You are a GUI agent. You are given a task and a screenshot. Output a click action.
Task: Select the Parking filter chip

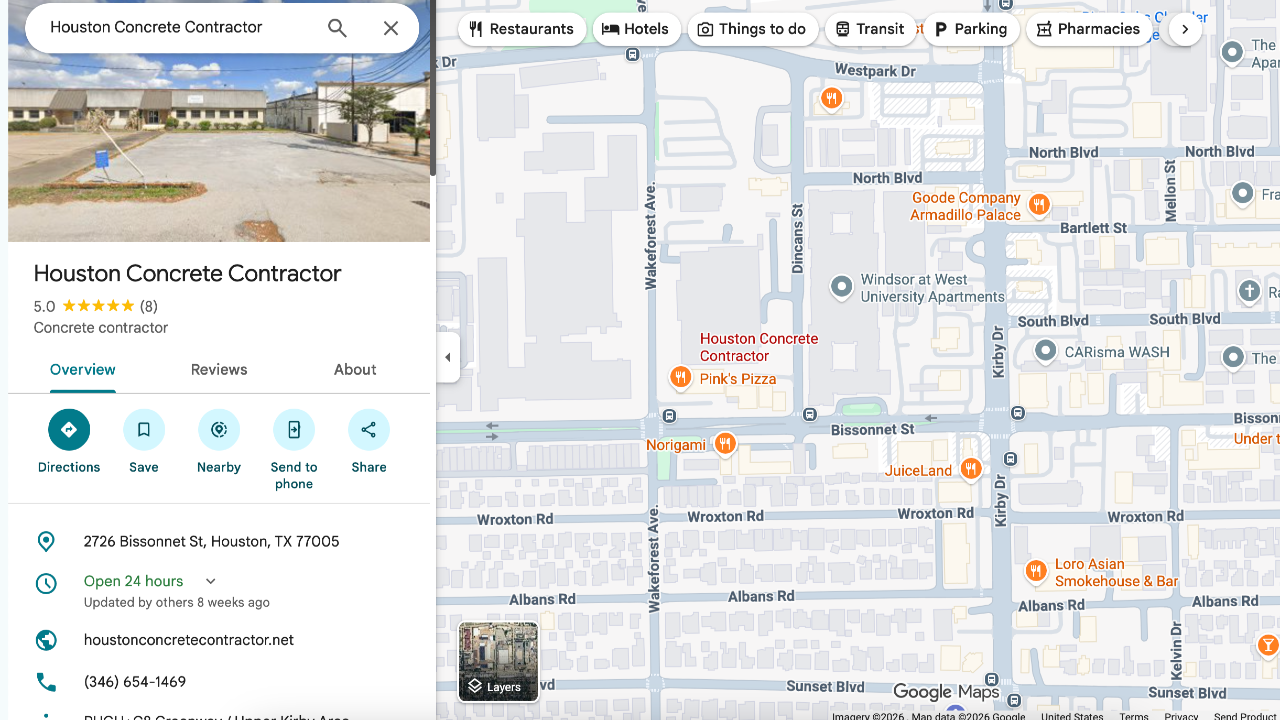click(x=971, y=29)
